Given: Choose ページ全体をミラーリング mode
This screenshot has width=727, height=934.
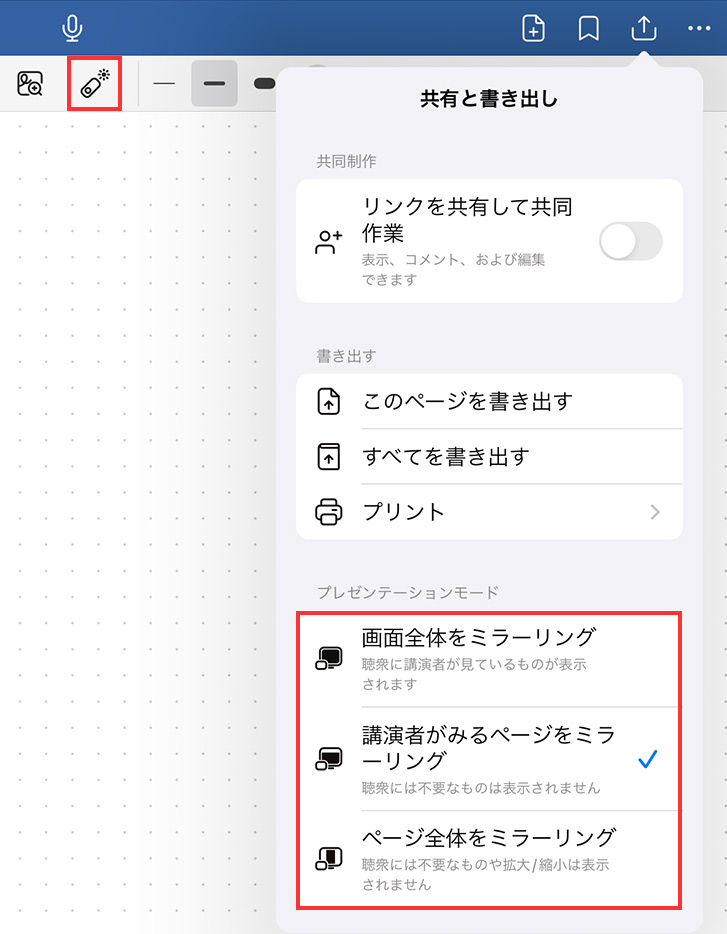Looking at the screenshot, I should click(x=489, y=858).
